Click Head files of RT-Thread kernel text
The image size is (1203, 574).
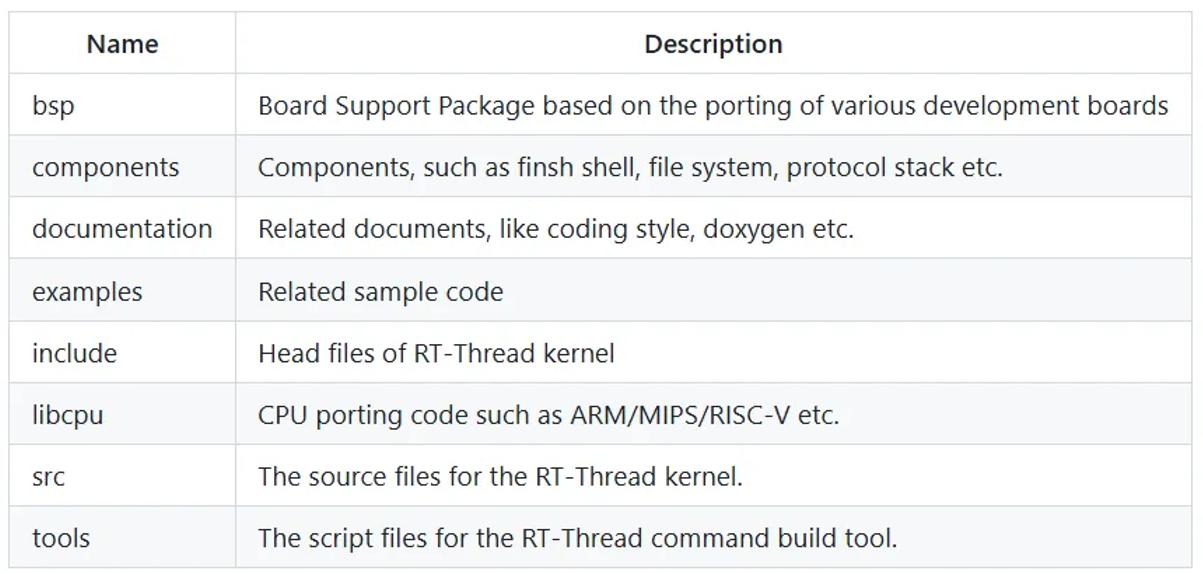[x=436, y=353]
